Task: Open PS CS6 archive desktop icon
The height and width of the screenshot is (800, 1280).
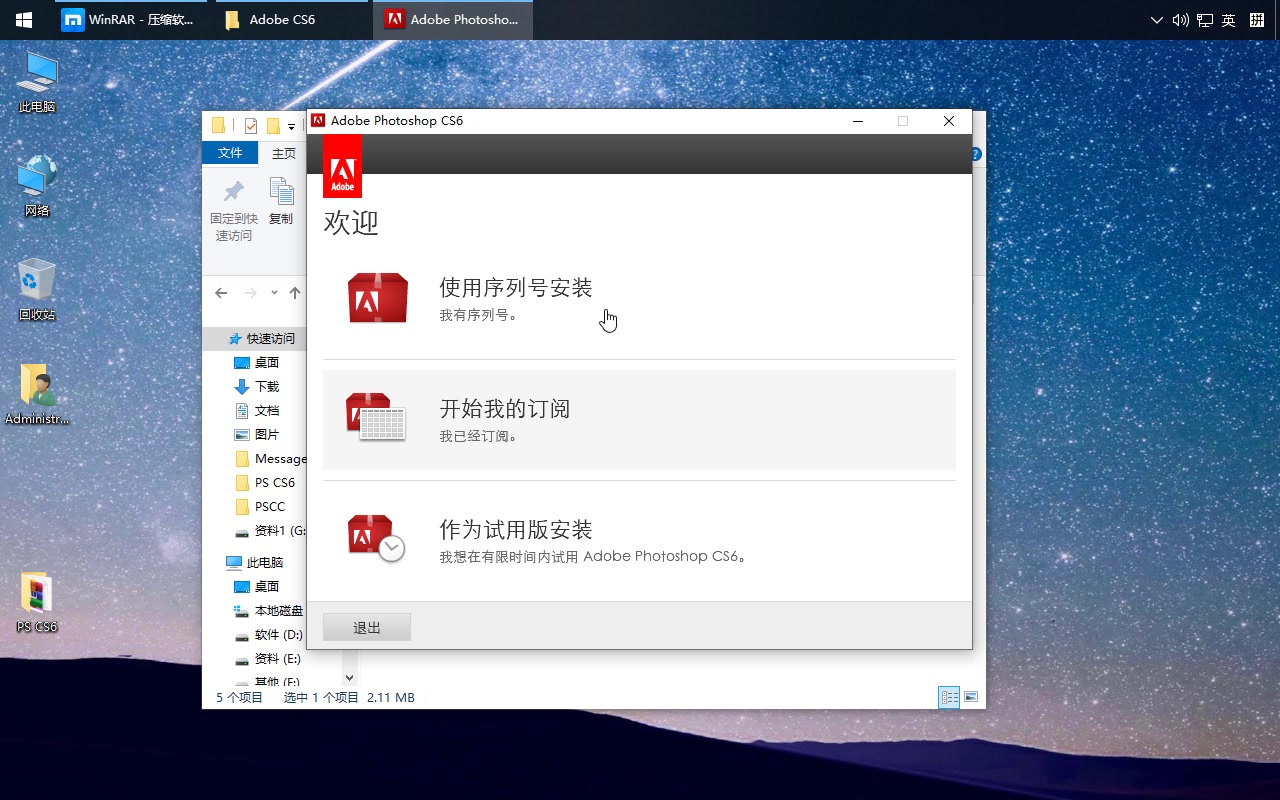Action: (37, 602)
